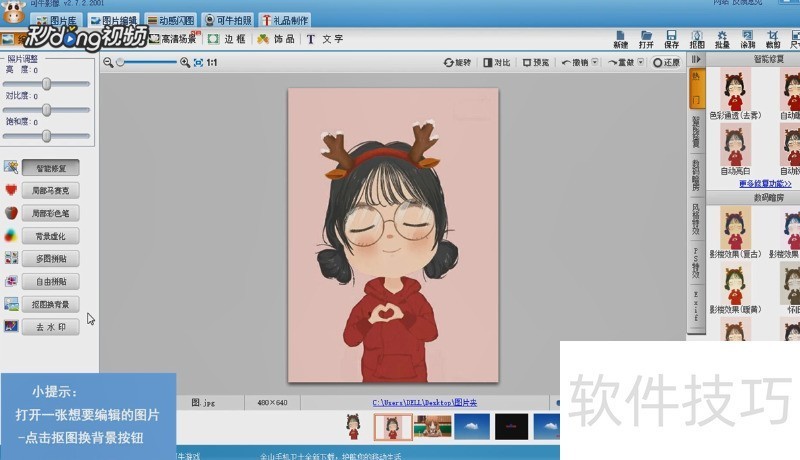The width and height of the screenshot is (800, 460).
Task: Click the zoom in magnifier icon
Action: [185, 62]
